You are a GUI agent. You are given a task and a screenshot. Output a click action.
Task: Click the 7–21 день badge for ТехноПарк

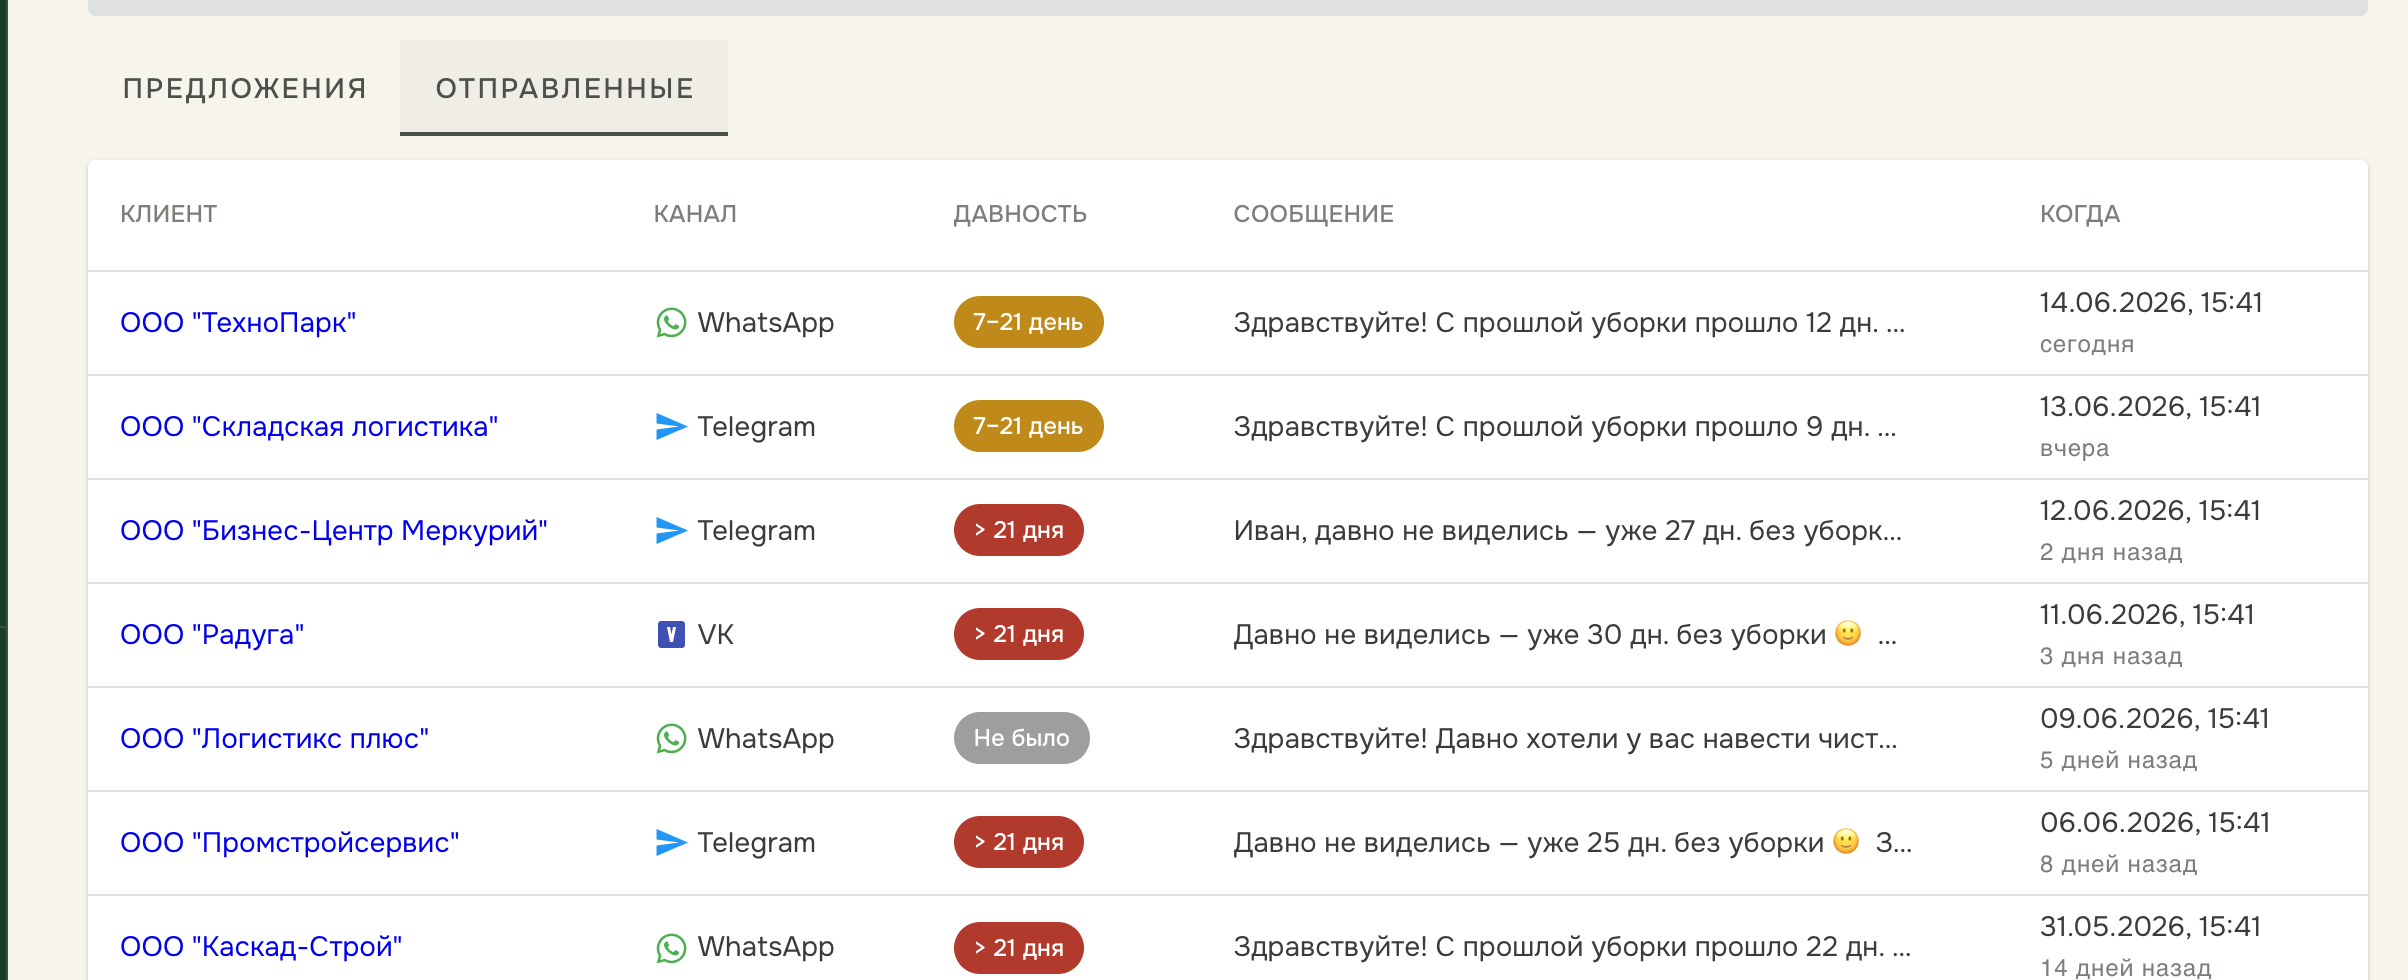pos(1028,322)
